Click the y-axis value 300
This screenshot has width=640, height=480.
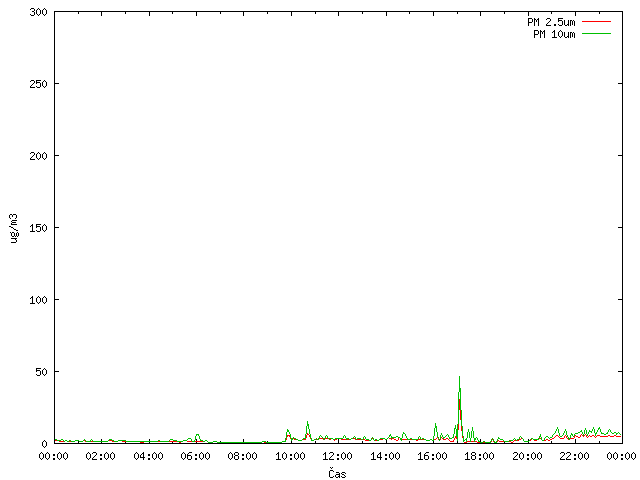coord(38,12)
